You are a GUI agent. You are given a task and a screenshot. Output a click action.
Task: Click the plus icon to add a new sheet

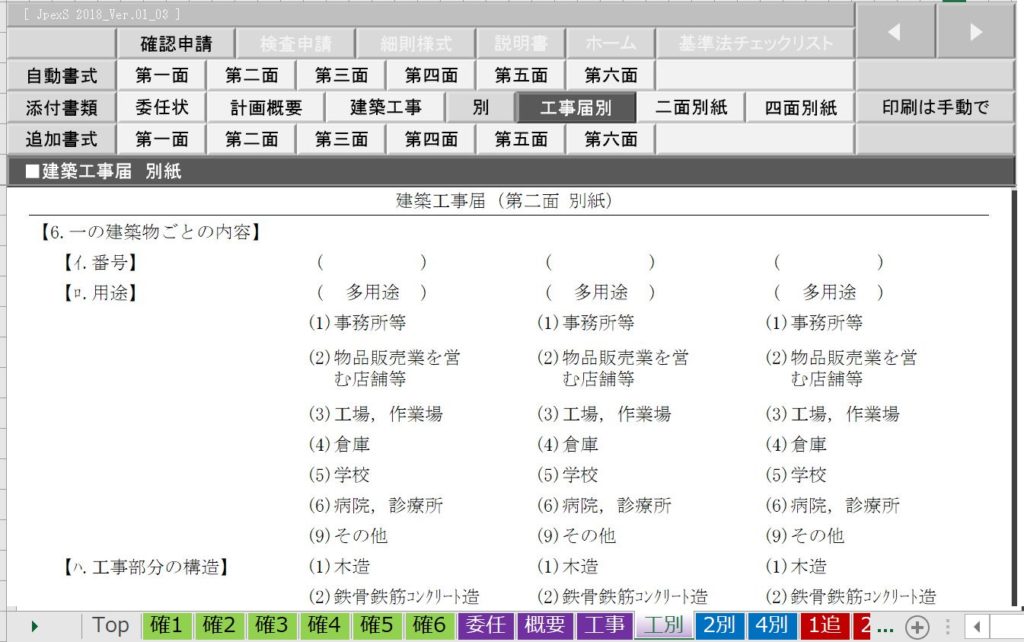pyautogui.click(x=917, y=625)
